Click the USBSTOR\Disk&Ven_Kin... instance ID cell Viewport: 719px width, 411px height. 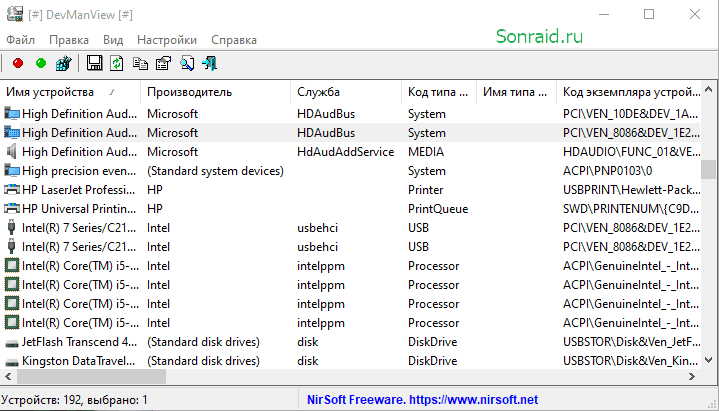(x=631, y=361)
